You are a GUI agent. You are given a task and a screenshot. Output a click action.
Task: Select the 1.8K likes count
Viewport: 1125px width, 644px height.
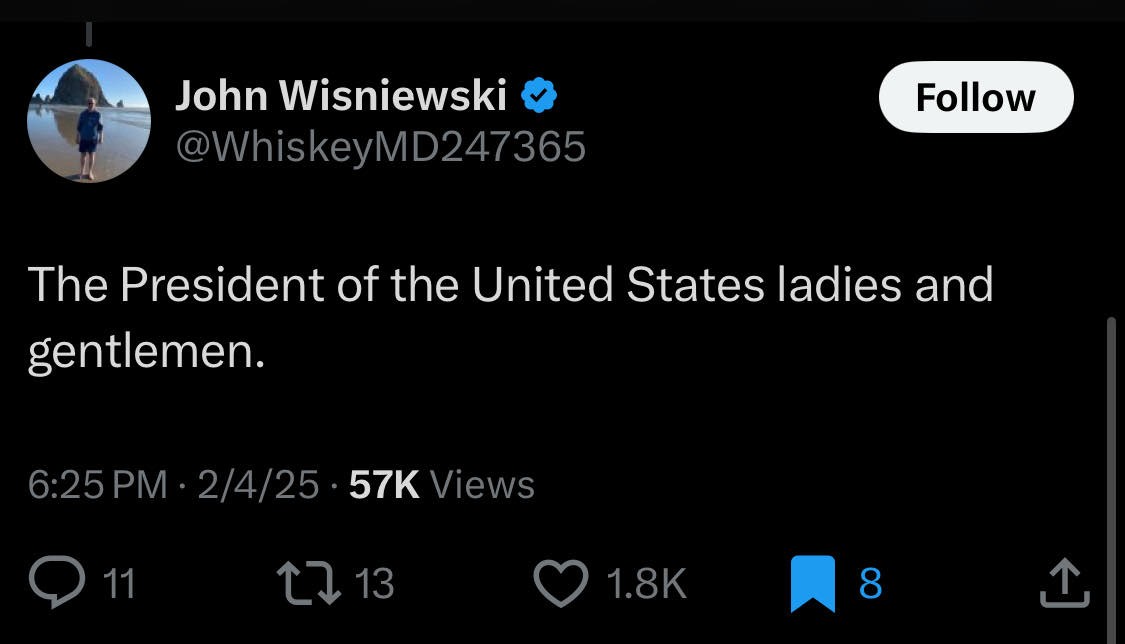tap(645, 583)
